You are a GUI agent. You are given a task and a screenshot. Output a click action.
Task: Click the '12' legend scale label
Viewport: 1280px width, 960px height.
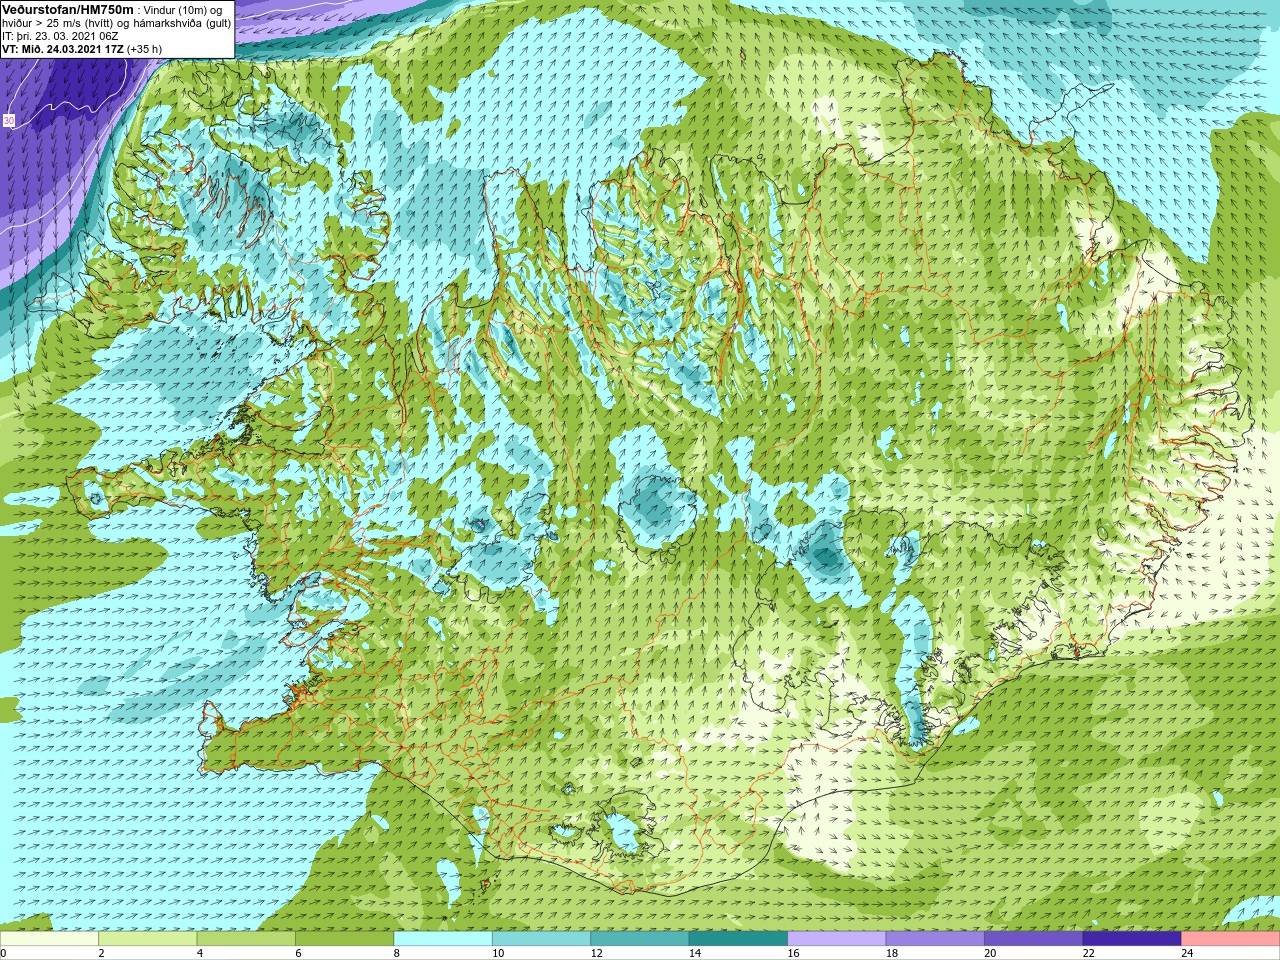pos(596,953)
